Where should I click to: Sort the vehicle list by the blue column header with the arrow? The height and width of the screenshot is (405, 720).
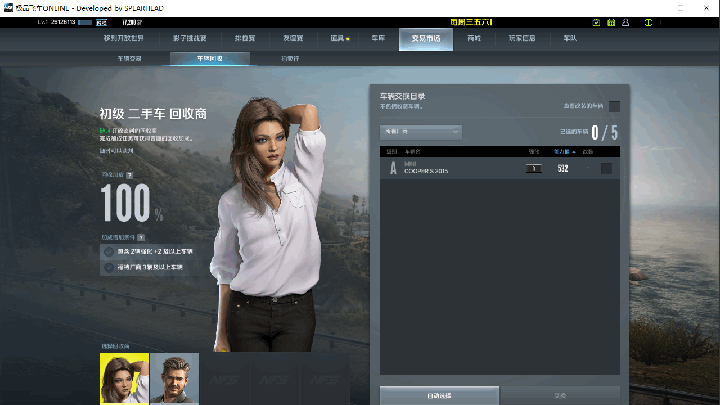point(564,152)
